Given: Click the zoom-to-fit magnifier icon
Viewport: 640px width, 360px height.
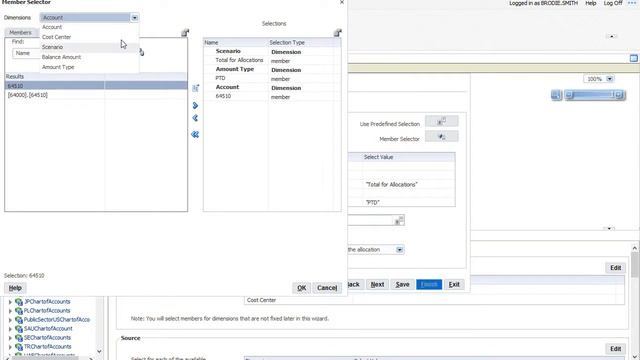Looking at the screenshot, I should point(556,95).
